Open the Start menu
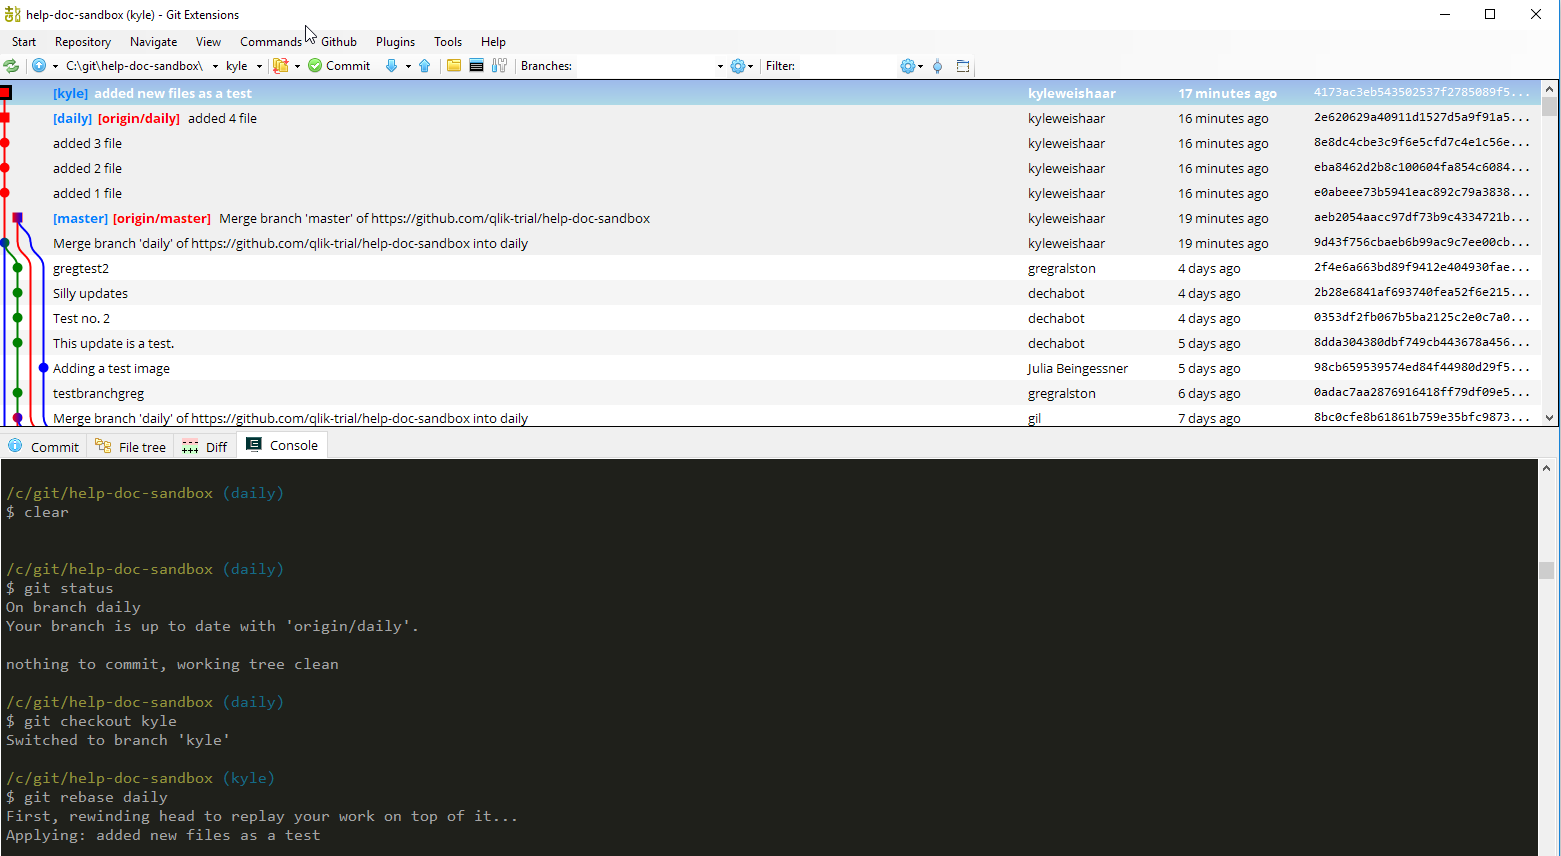The width and height of the screenshot is (1561, 856). click(24, 42)
